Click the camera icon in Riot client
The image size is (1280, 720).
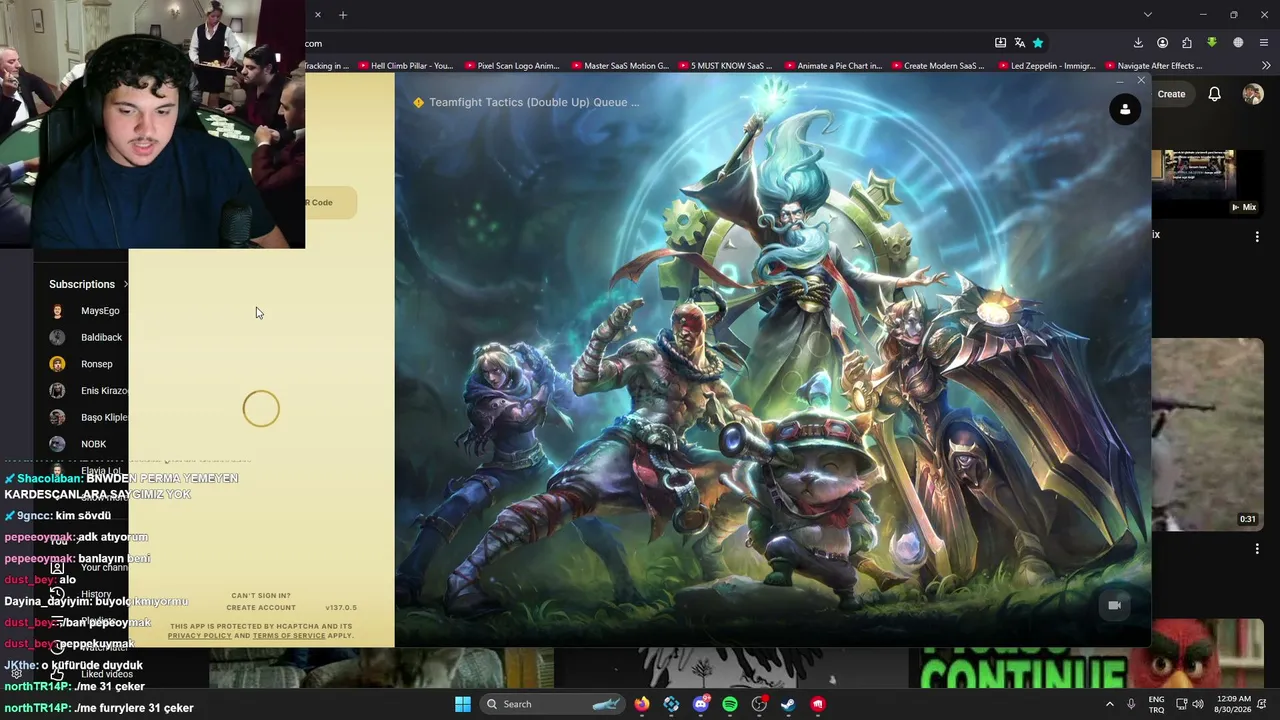click(x=1115, y=605)
